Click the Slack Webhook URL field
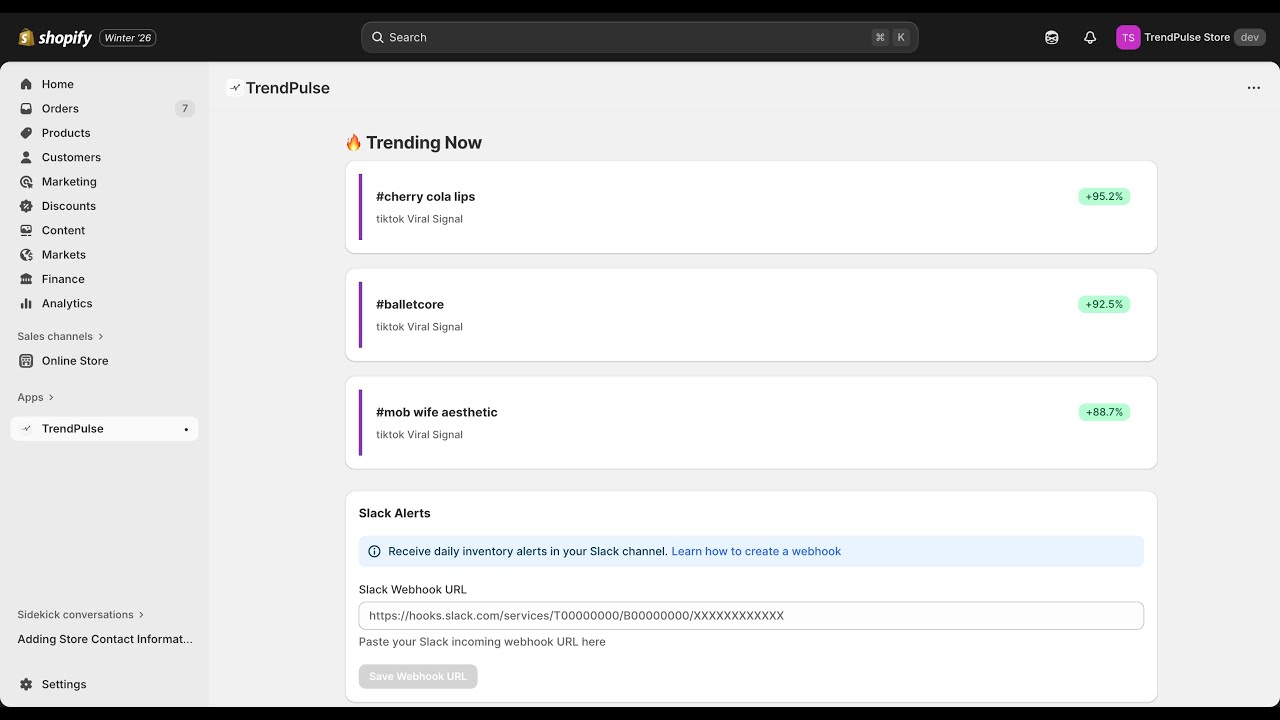The width and height of the screenshot is (1280, 720). tap(751, 616)
